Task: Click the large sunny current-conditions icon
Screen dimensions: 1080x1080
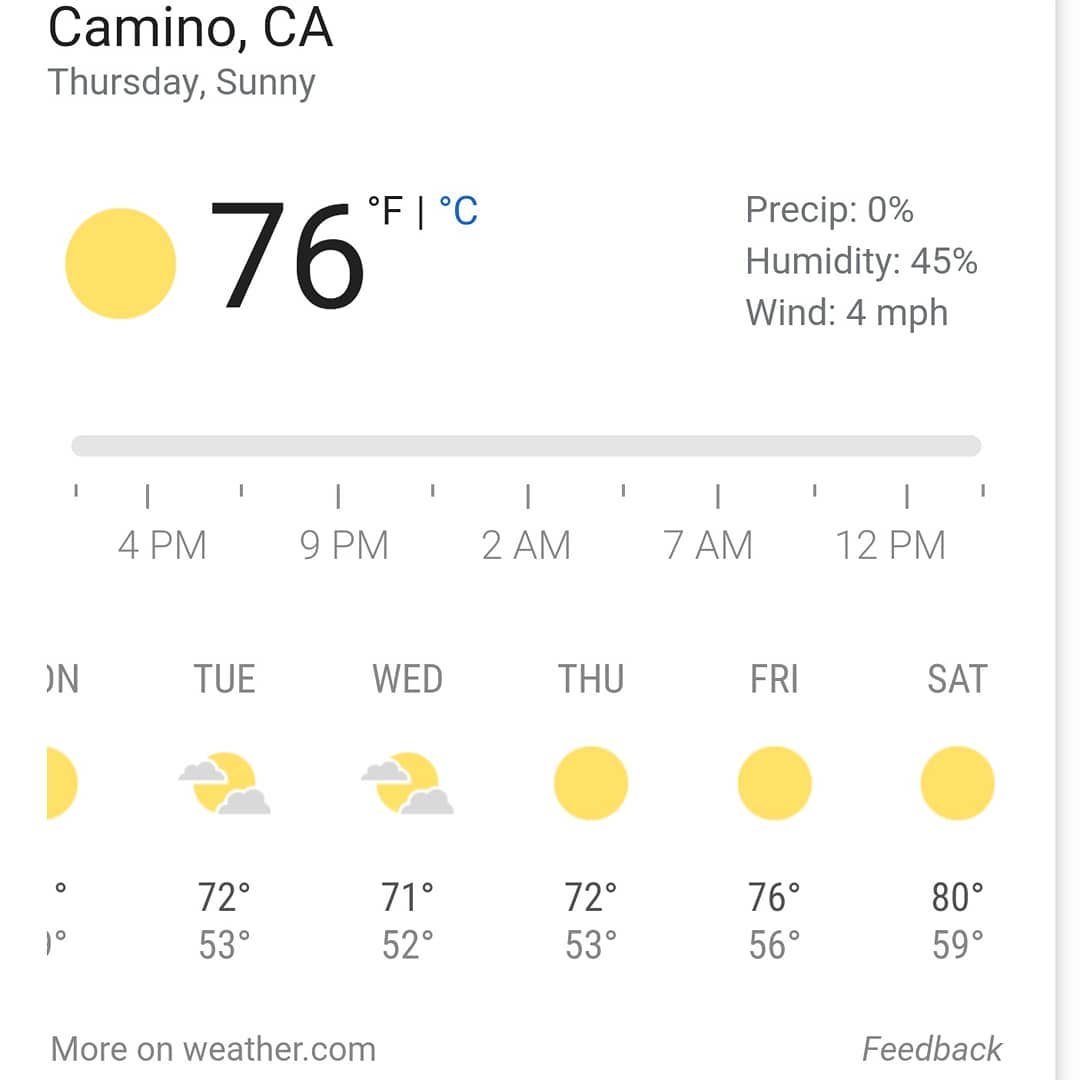Action: [x=121, y=263]
